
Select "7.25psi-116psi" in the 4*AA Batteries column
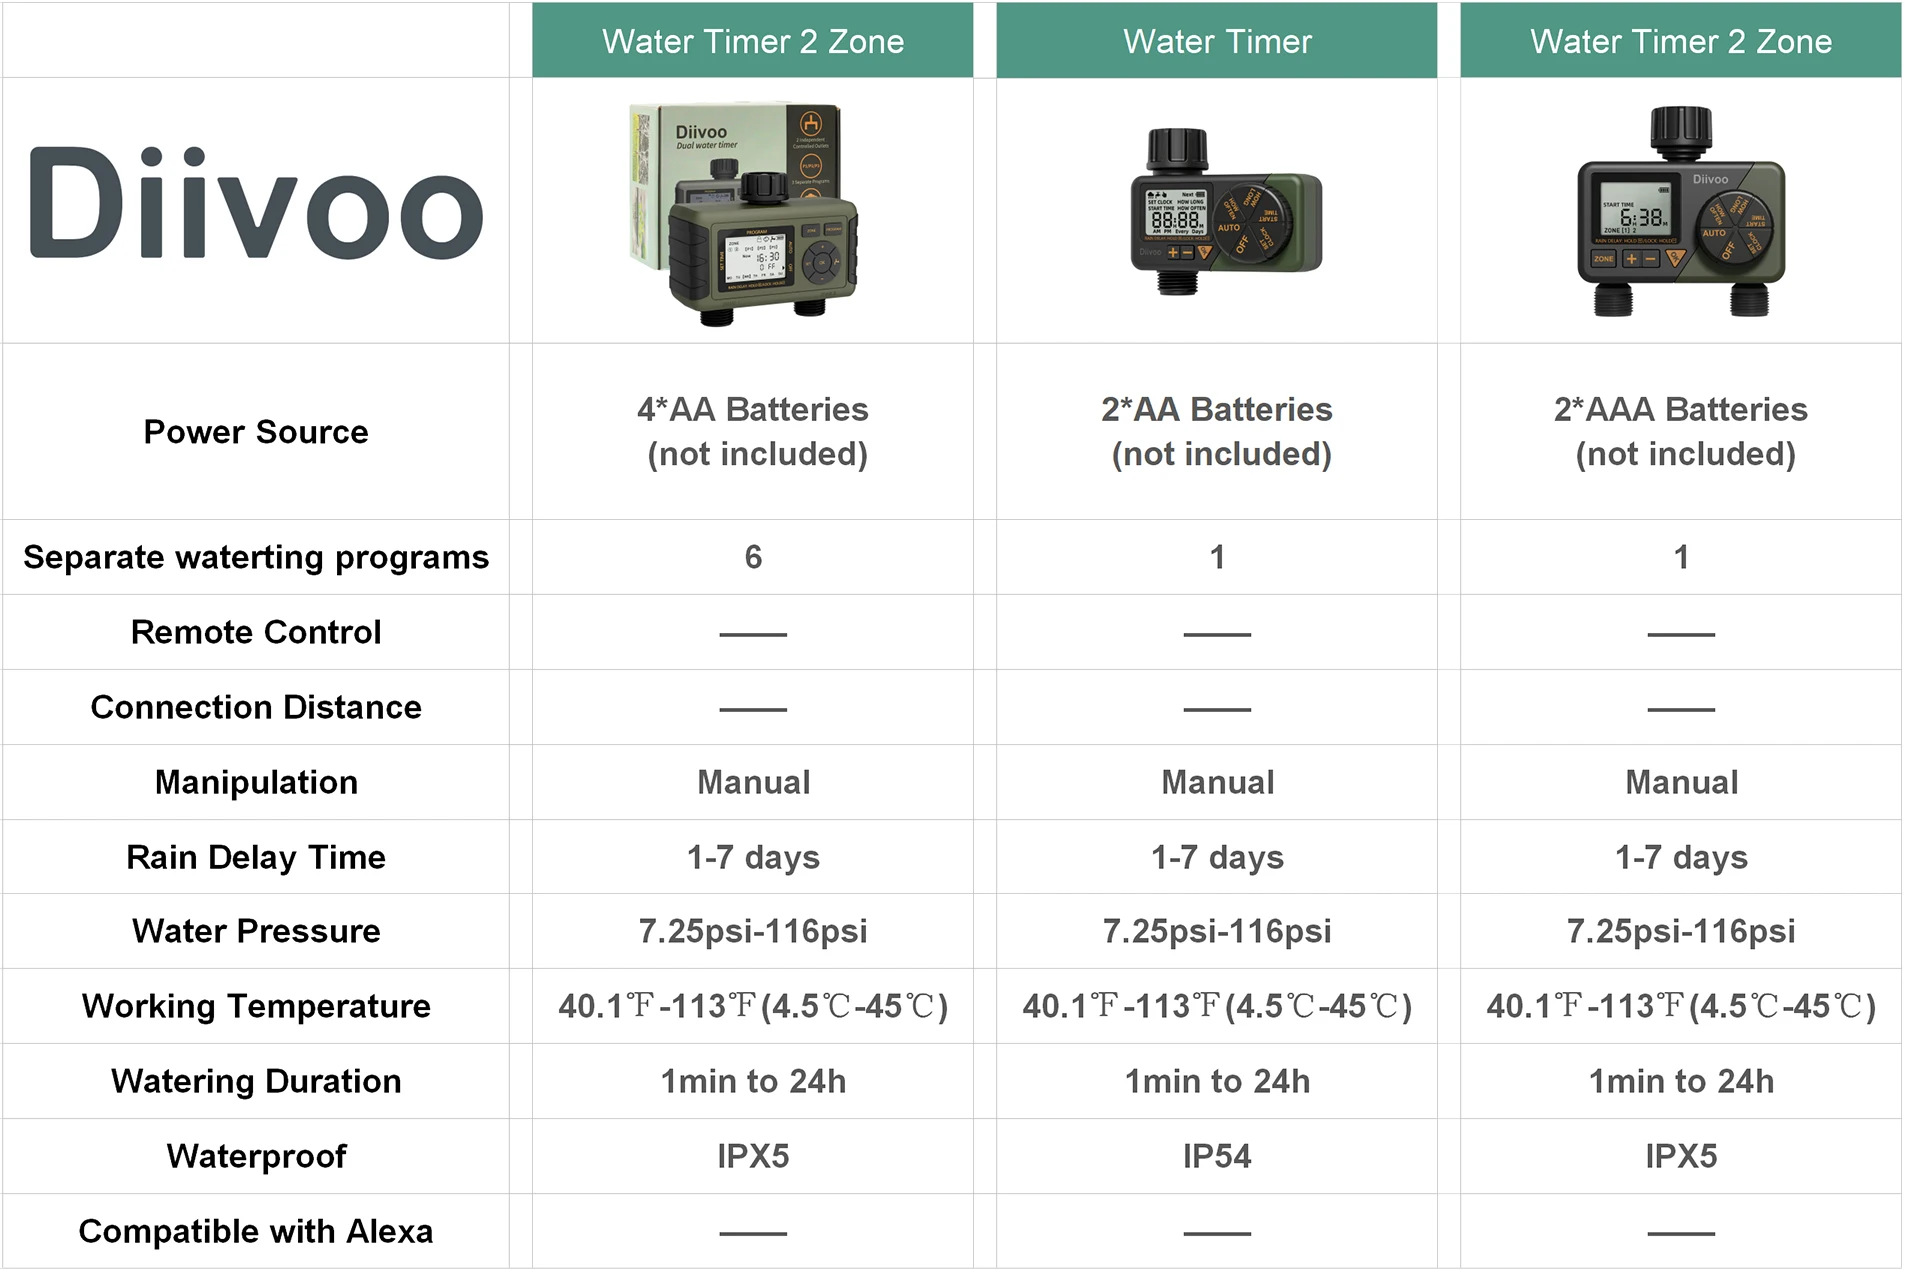pyautogui.click(x=753, y=931)
